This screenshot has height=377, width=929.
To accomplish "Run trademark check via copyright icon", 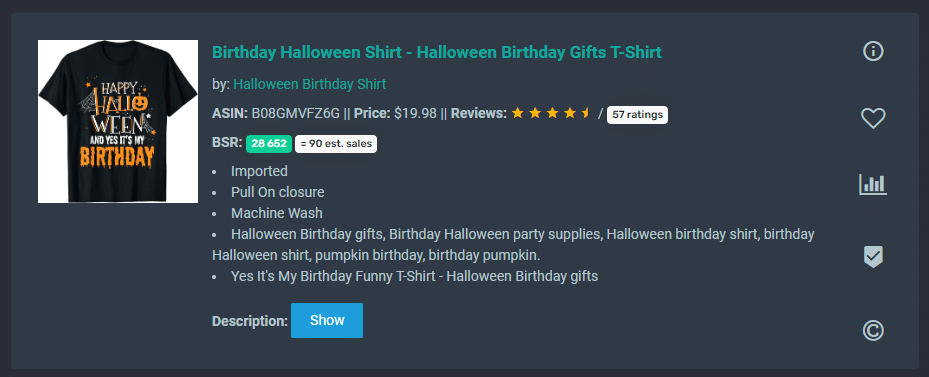I will tap(873, 330).
